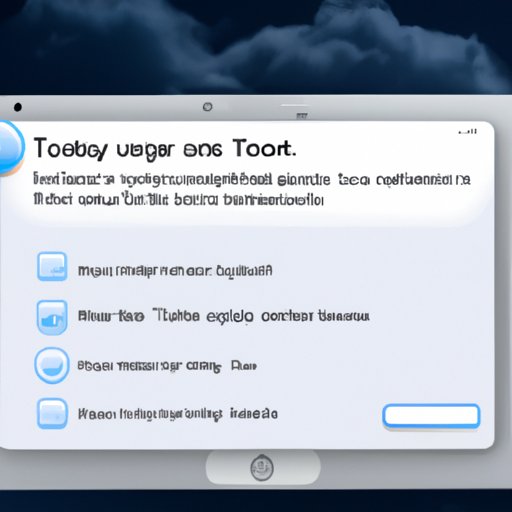Select the bar-graph icon in the second list row

pos(52,317)
